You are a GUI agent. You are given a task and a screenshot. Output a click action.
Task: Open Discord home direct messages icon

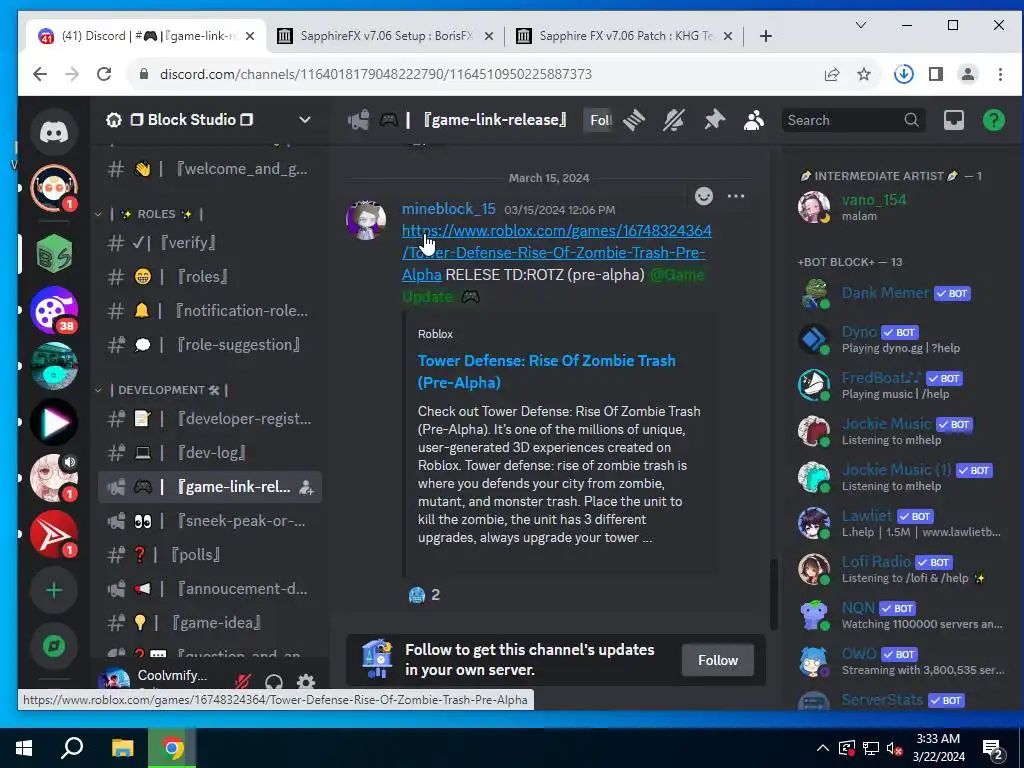54,133
